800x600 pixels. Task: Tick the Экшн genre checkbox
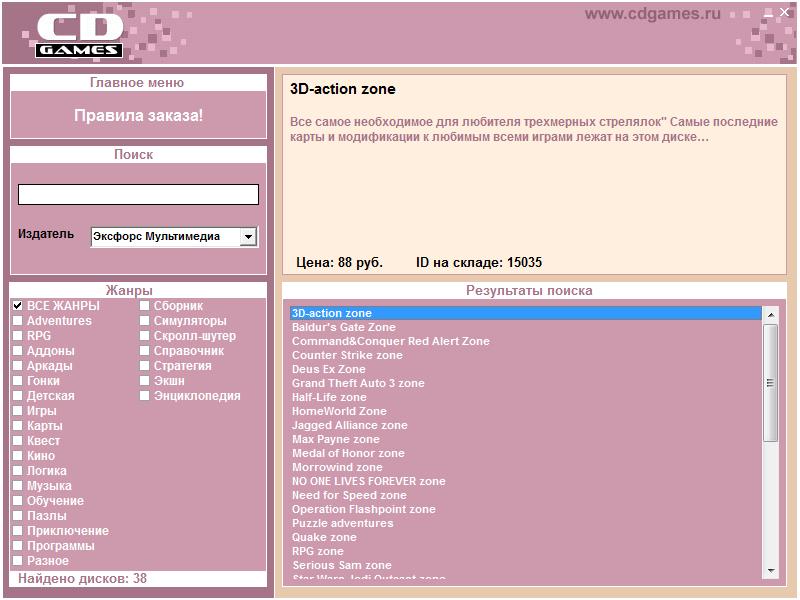pyautogui.click(x=145, y=381)
